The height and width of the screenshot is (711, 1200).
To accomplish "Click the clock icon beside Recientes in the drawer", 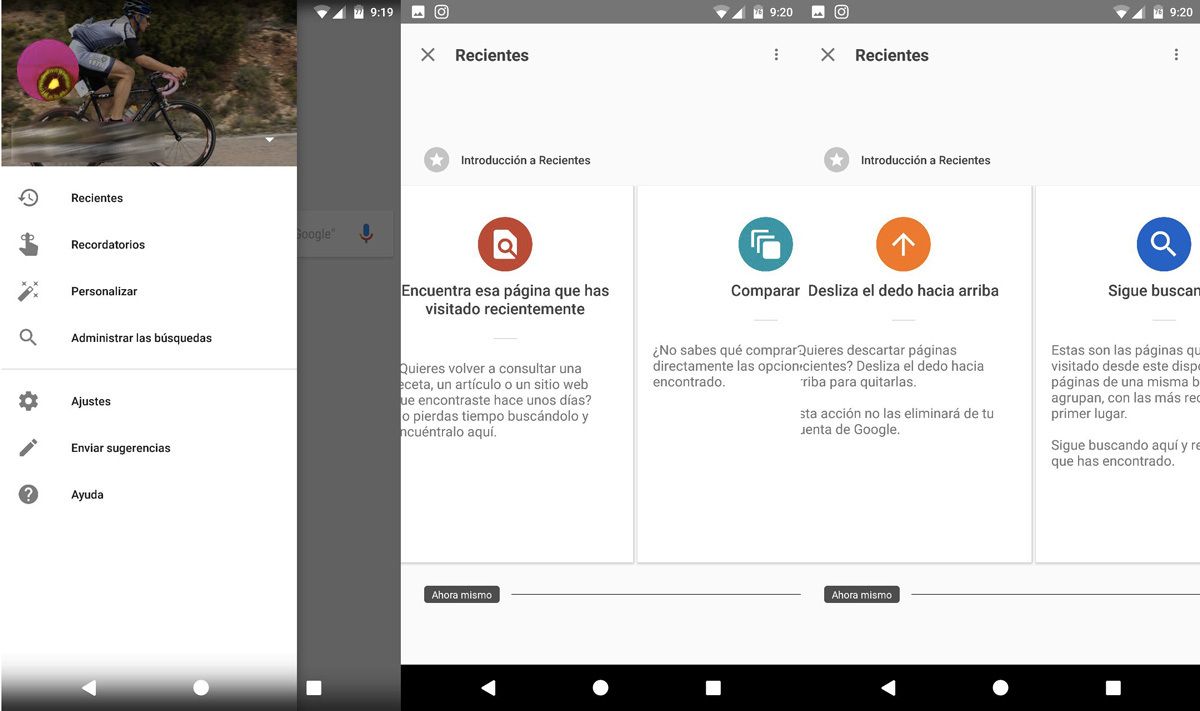I will tap(28, 198).
